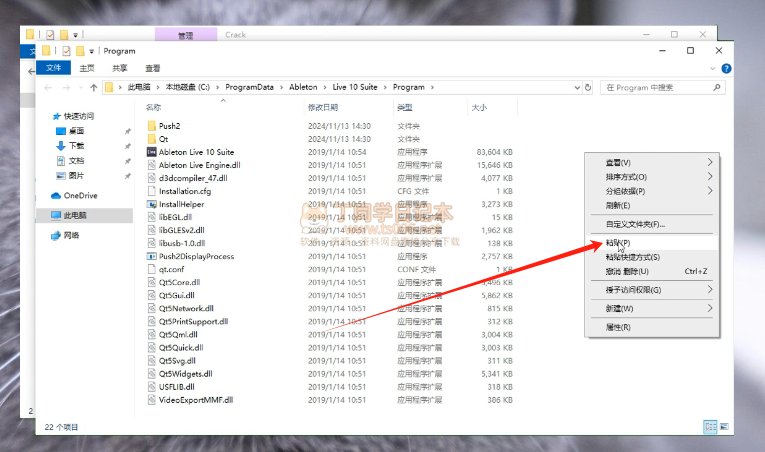Expand the 新建(W) submenu
Image resolution: width=765 pixels, height=452 pixels.
[x=710, y=308]
